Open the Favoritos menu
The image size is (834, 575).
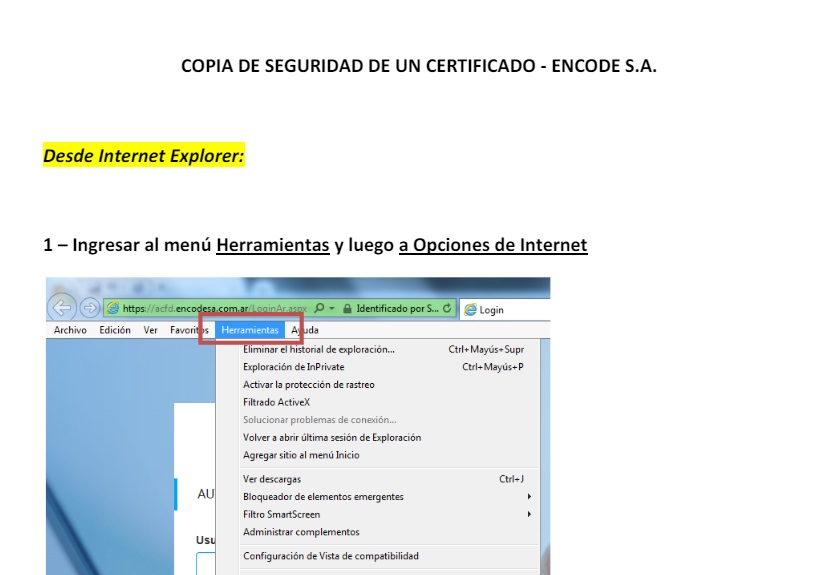(189, 330)
